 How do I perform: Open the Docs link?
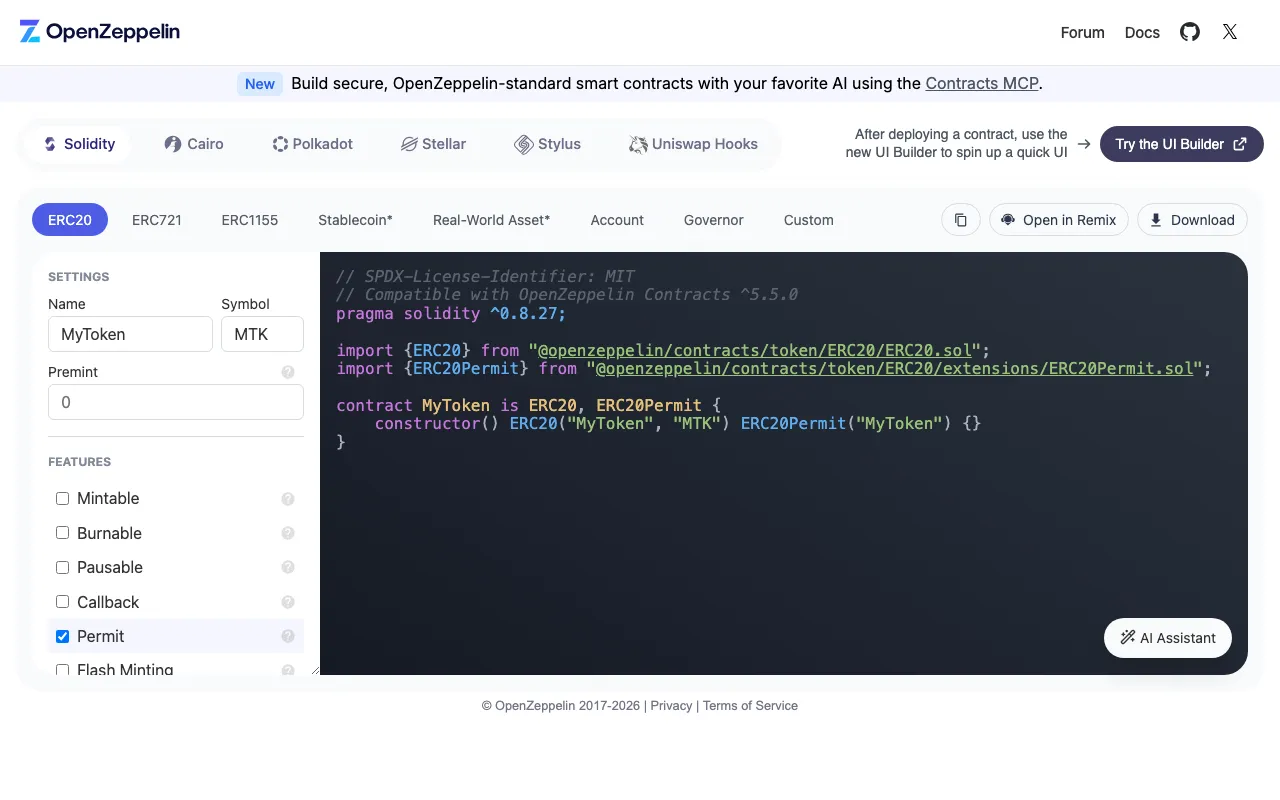[1142, 32]
